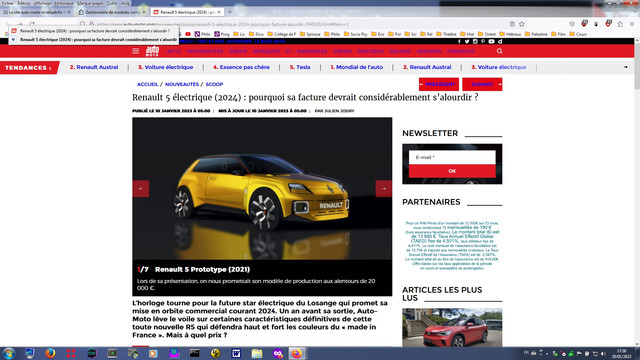Open trend '4. Essence pas chère'
This screenshot has width=640, height=360.
241,67
